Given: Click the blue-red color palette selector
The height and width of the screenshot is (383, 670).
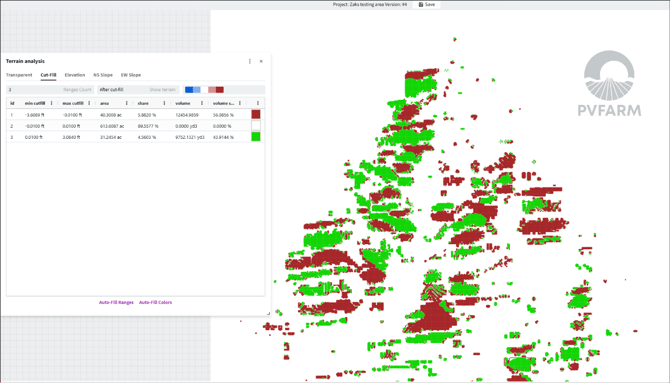Looking at the screenshot, I should coord(204,90).
